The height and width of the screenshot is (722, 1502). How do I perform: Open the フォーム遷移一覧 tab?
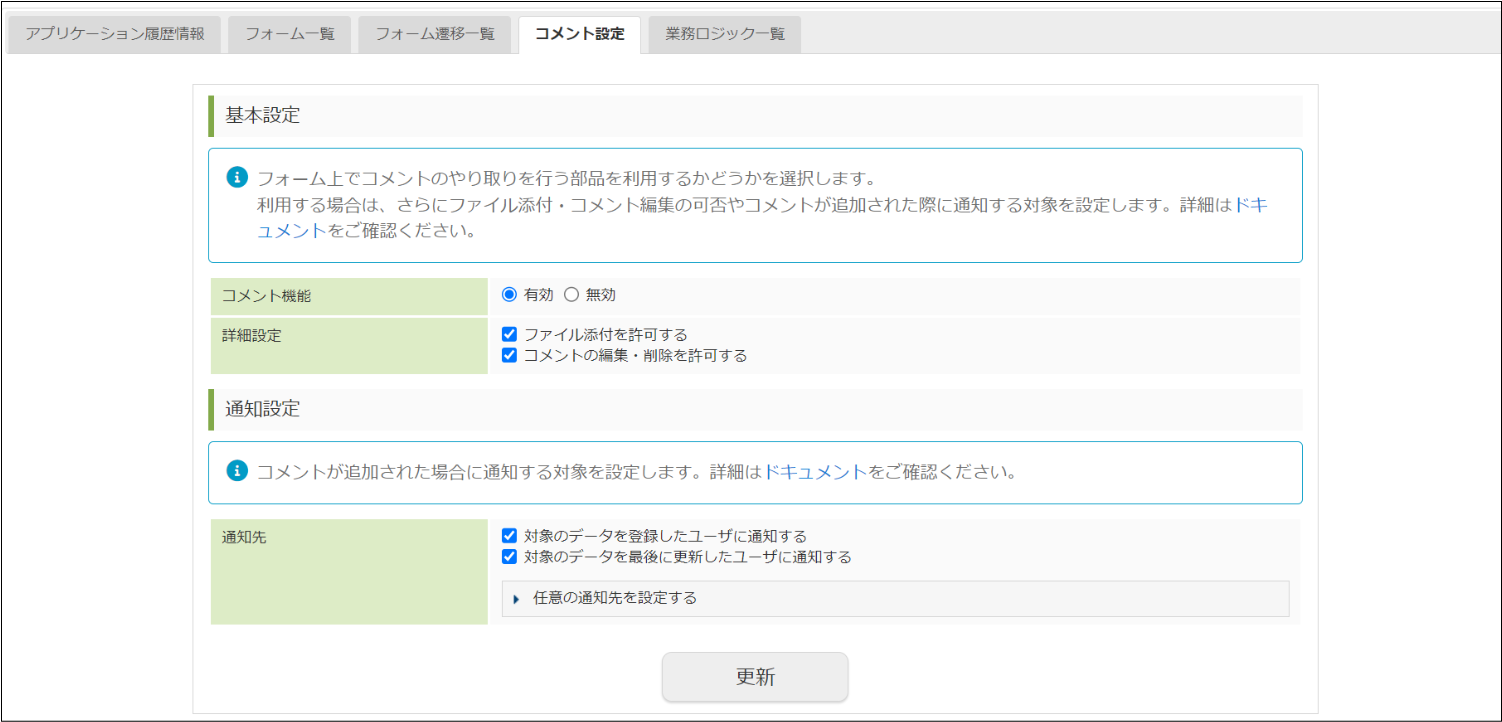[435, 34]
